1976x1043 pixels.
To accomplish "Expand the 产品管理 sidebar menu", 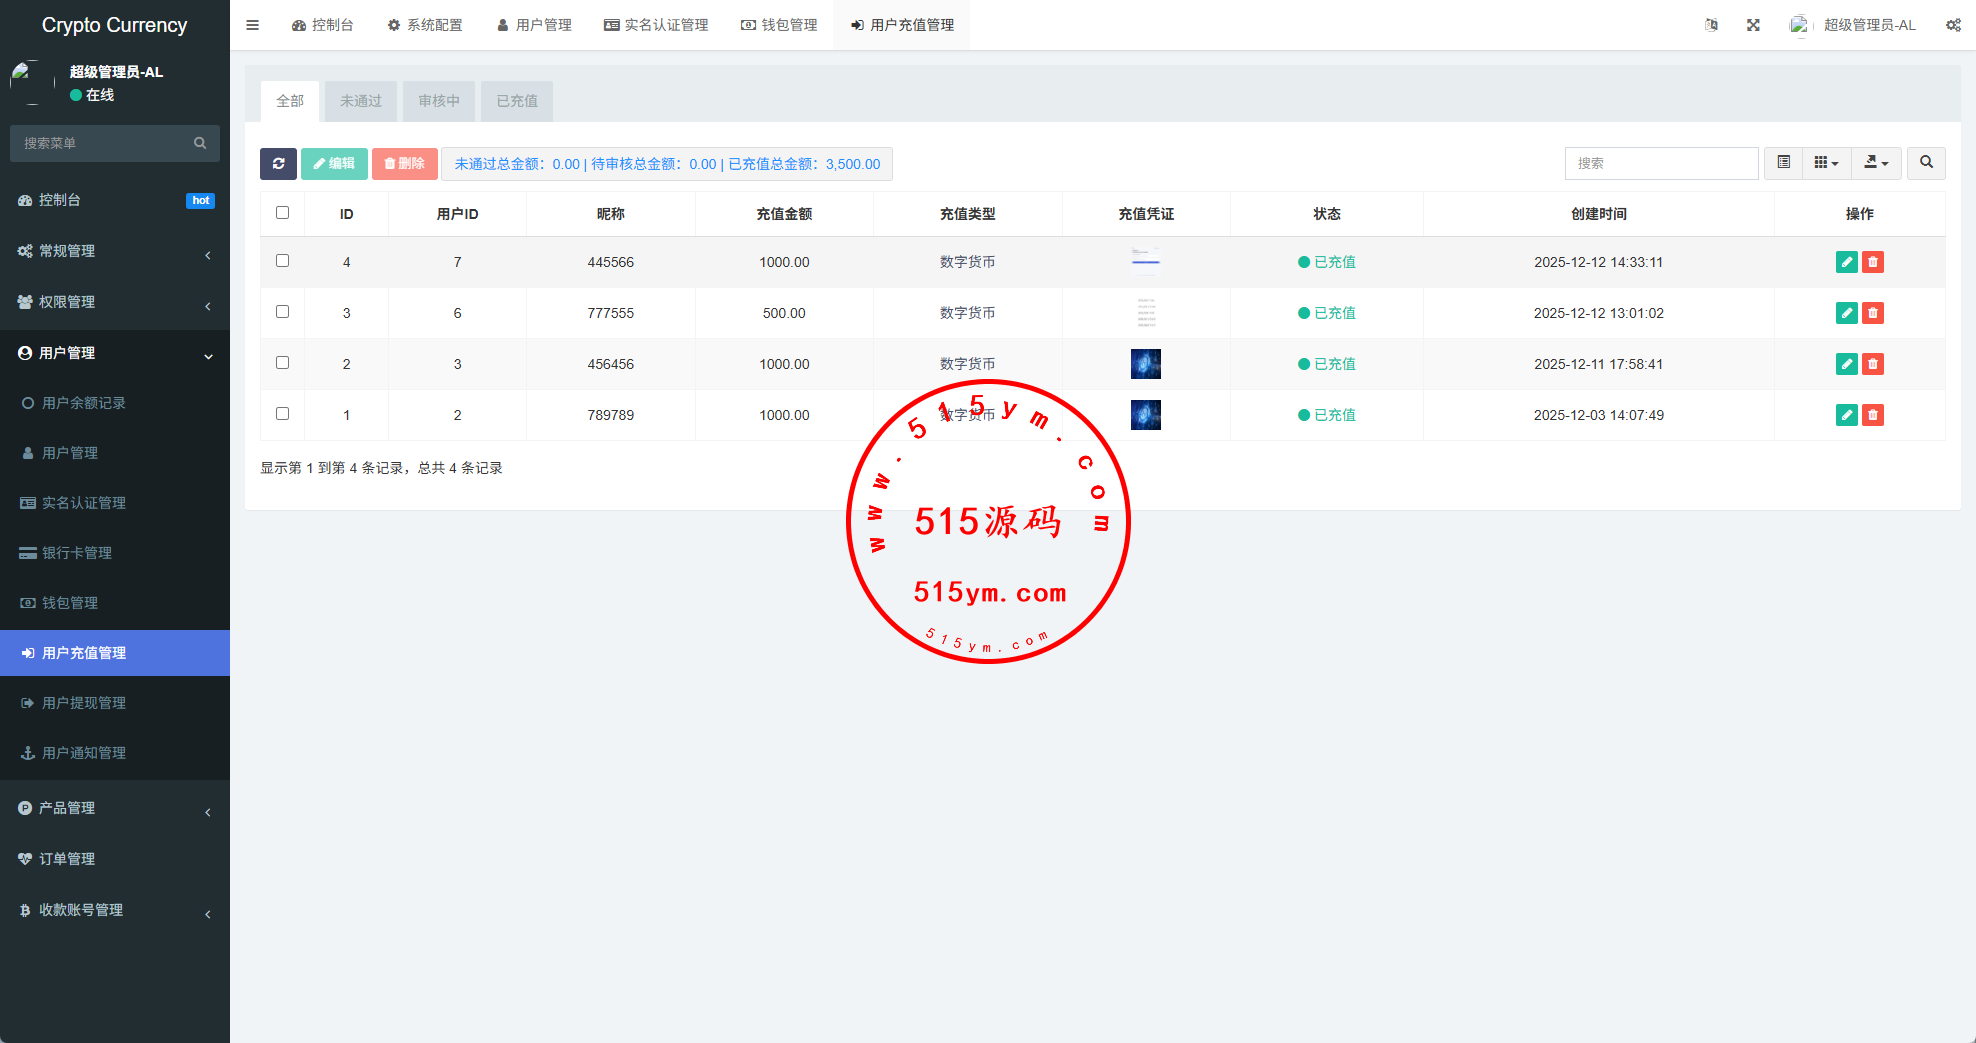I will 115,808.
